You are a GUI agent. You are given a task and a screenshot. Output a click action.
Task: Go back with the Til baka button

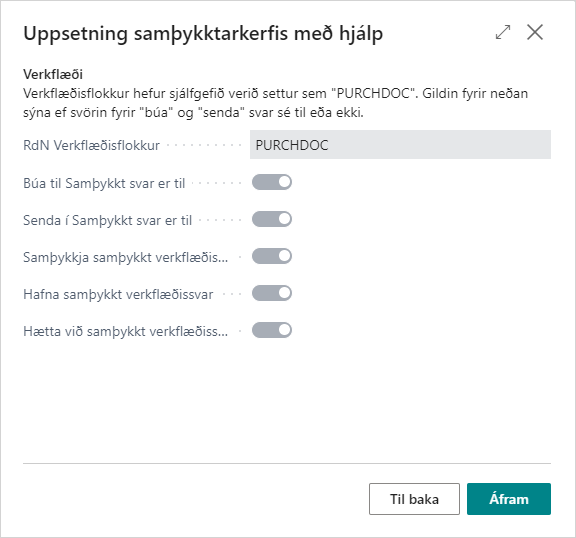tap(414, 499)
